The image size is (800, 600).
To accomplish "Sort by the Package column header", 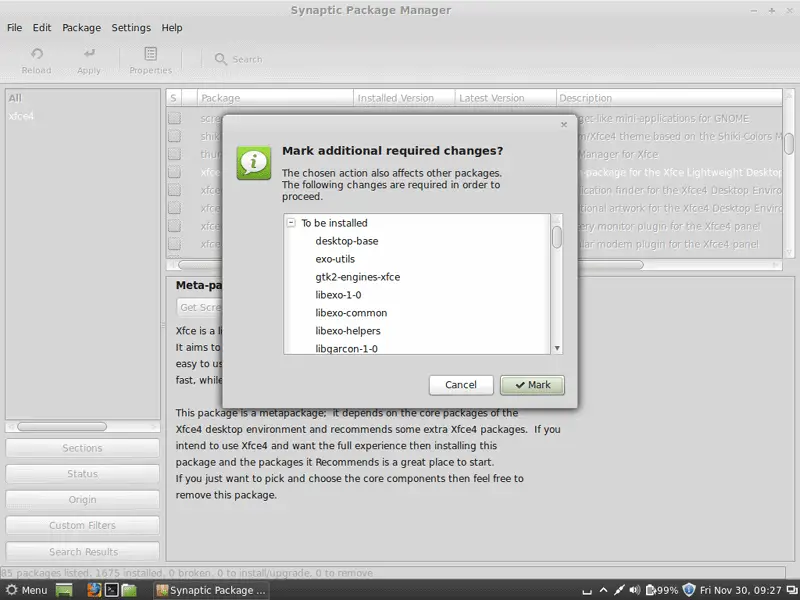I will (x=276, y=98).
